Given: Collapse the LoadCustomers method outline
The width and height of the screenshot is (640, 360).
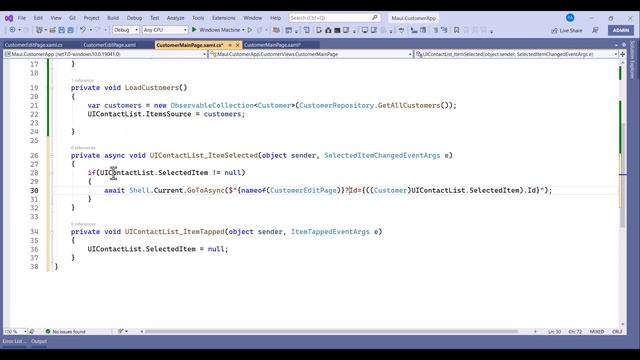Looking at the screenshot, I should 52,88.
